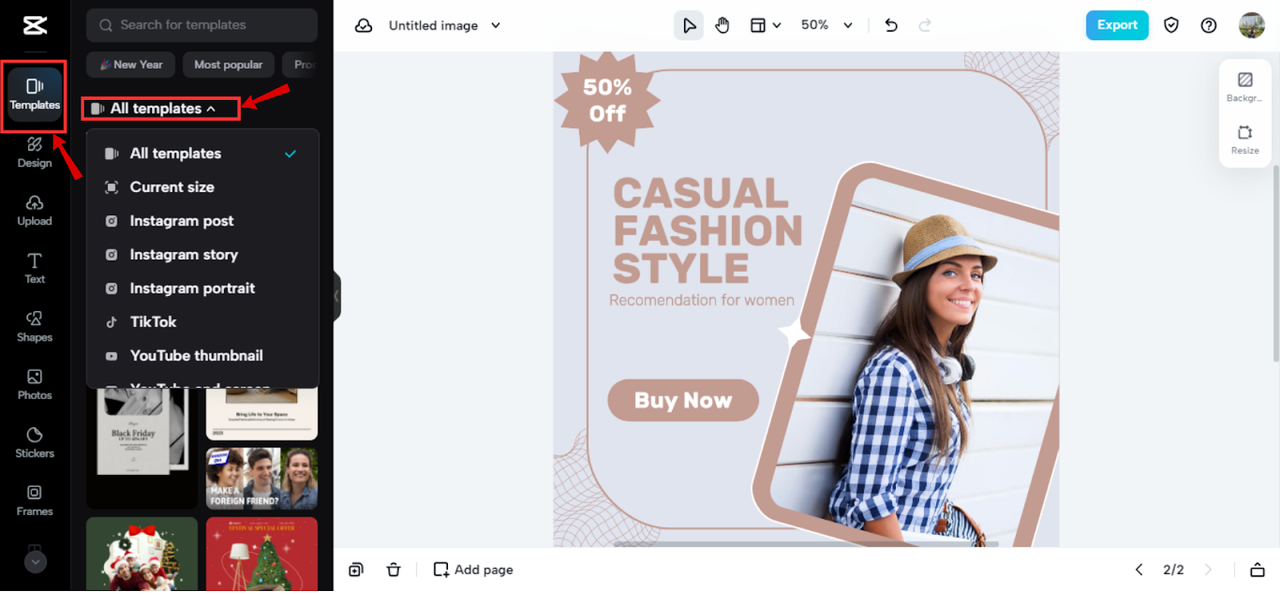Image resolution: width=1280 pixels, height=595 pixels.
Task: Select the Most popular tag
Action: pyautogui.click(x=228, y=64)
